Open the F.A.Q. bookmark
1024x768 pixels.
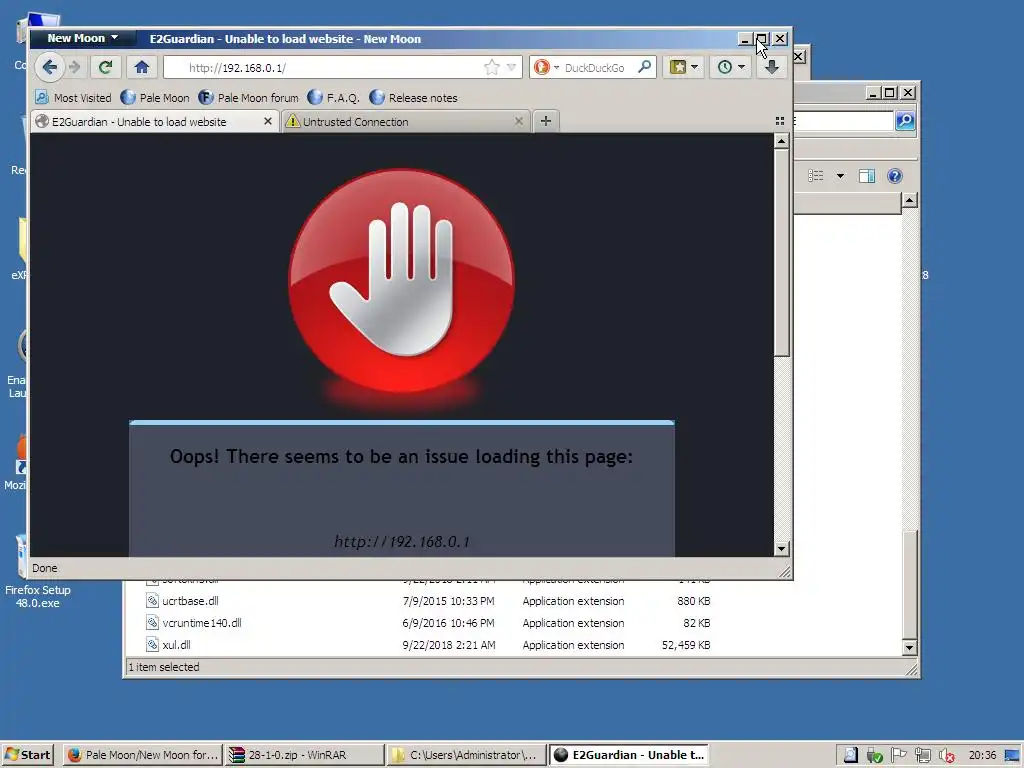point(334,98)
